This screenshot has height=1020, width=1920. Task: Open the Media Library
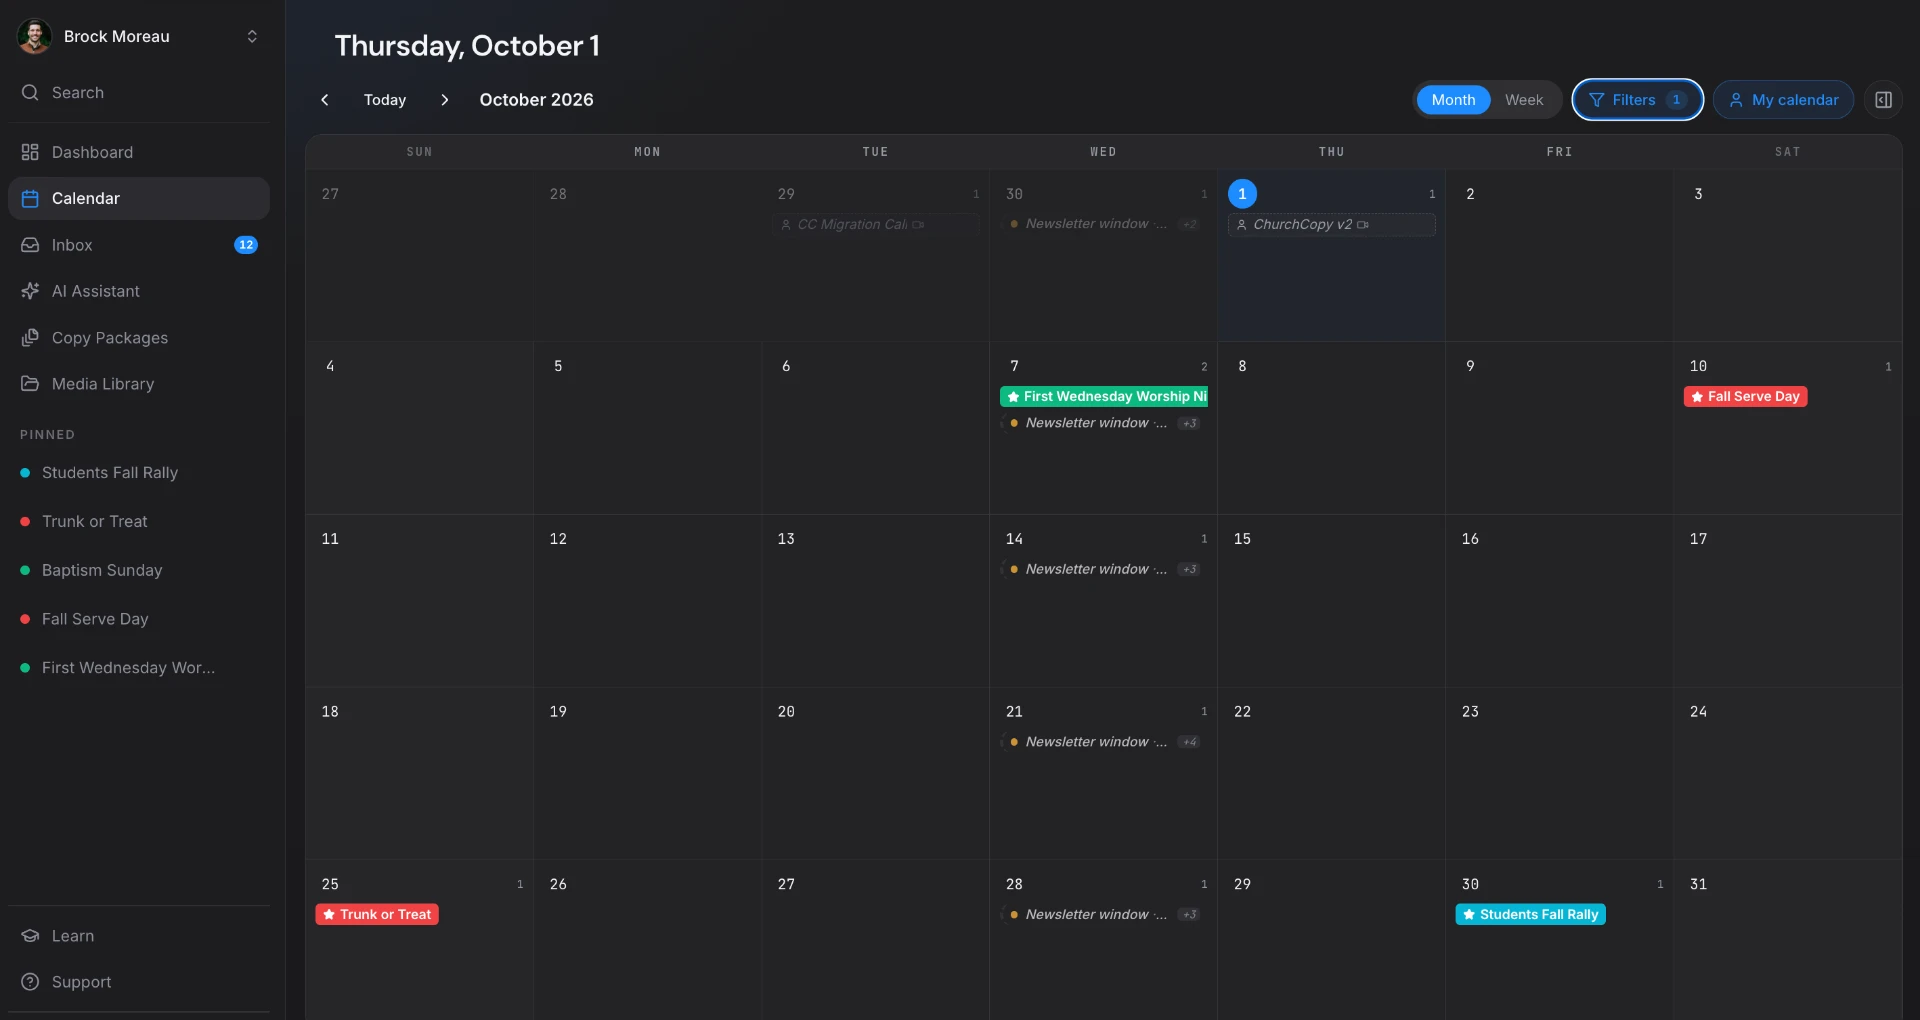click(x=139, y=384)
